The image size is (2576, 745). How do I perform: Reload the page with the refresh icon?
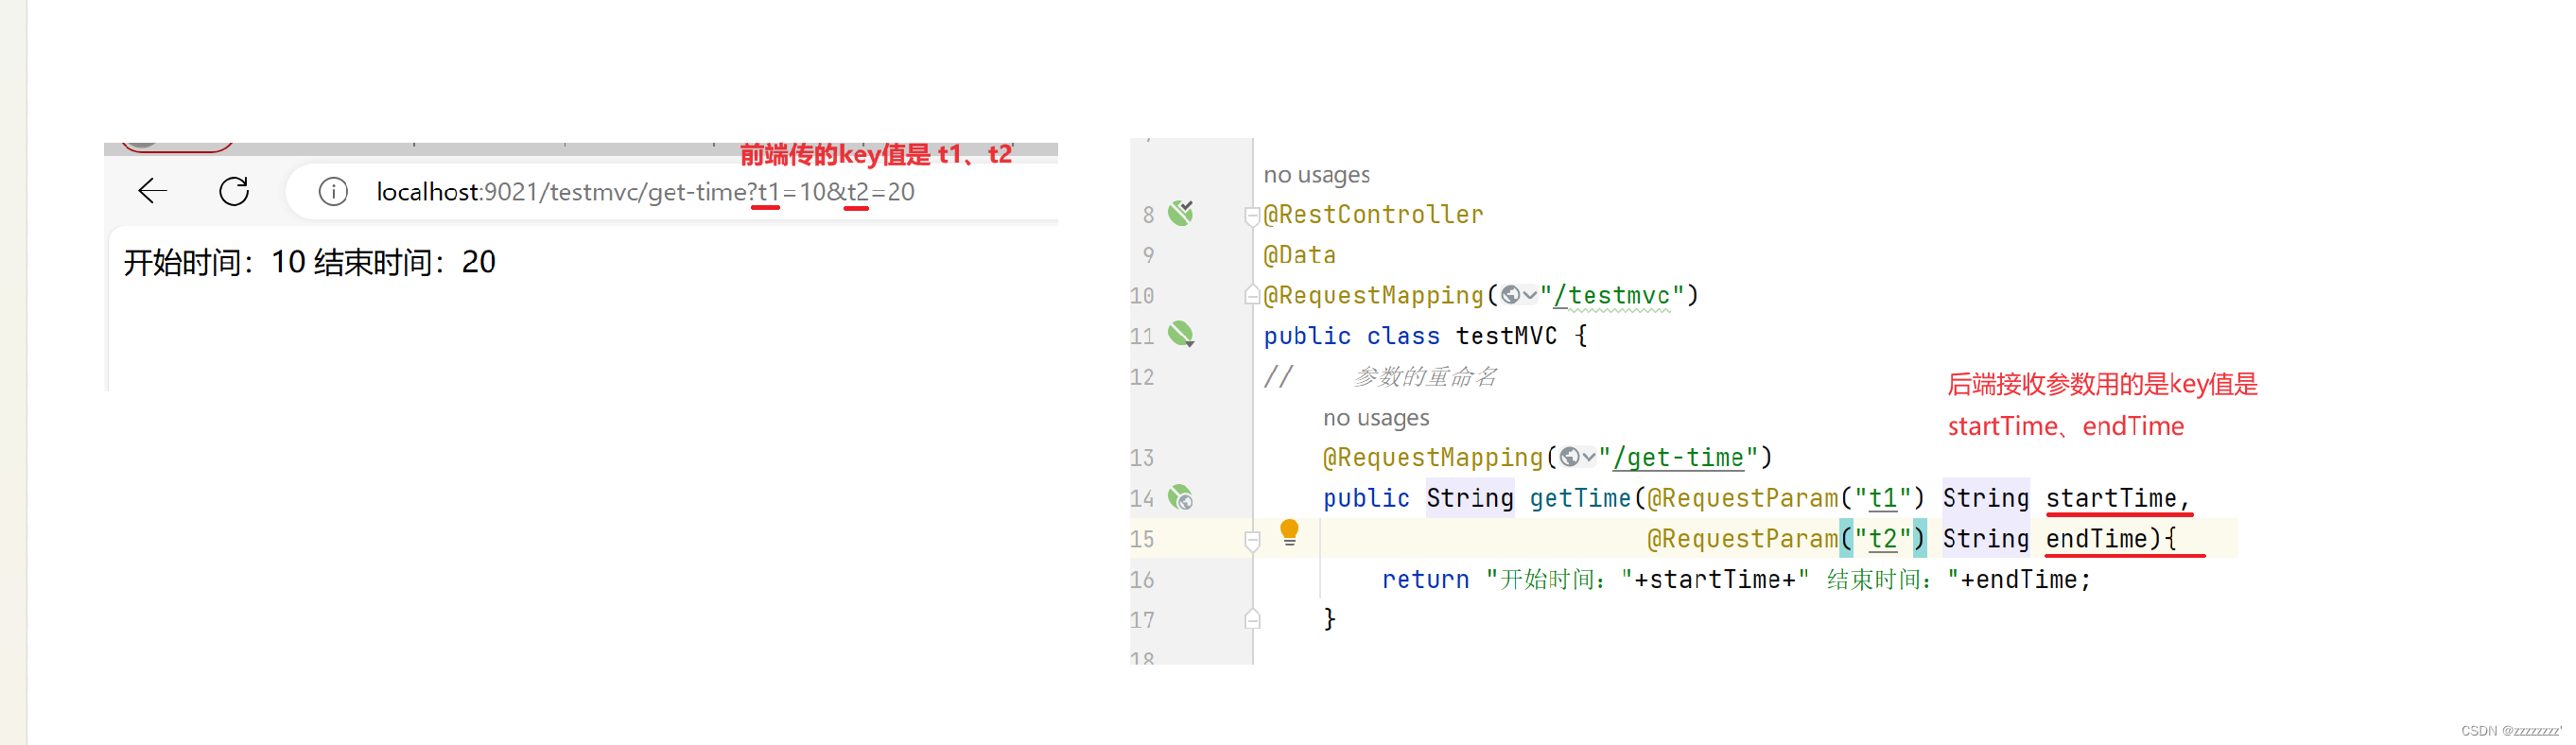pos(234,191)
